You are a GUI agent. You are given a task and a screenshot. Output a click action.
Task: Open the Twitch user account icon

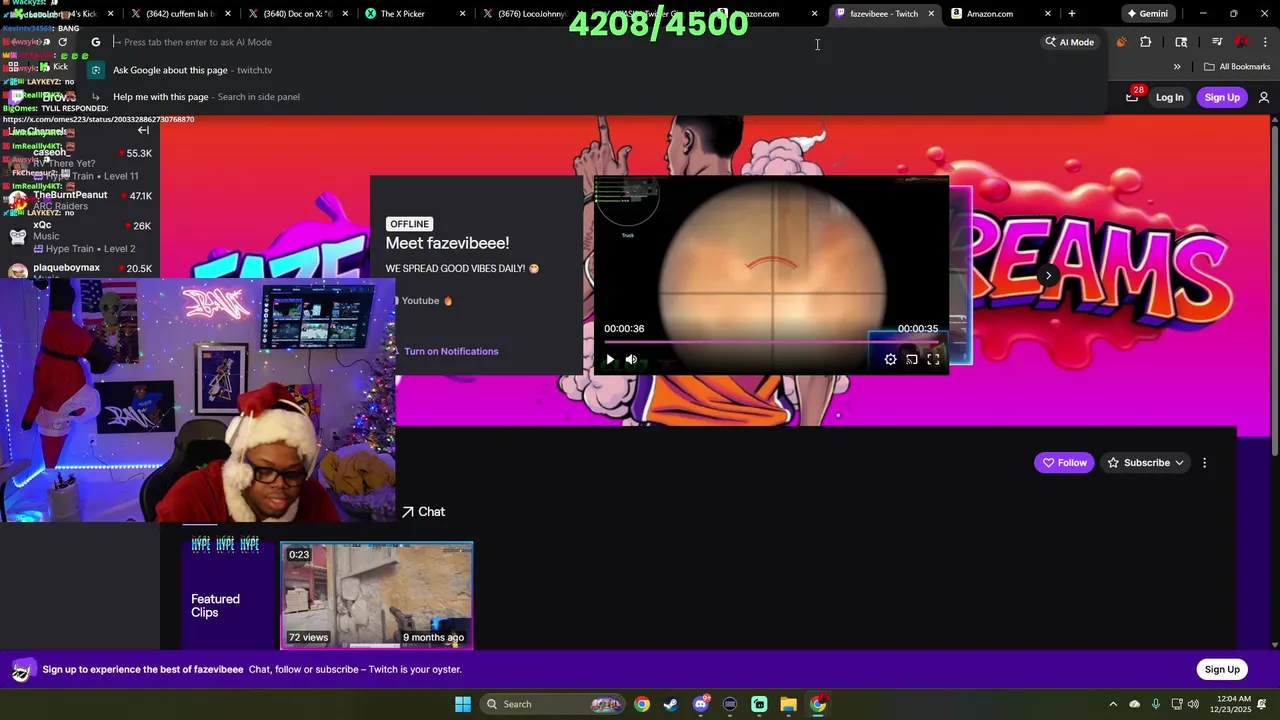coord(1264,97)
